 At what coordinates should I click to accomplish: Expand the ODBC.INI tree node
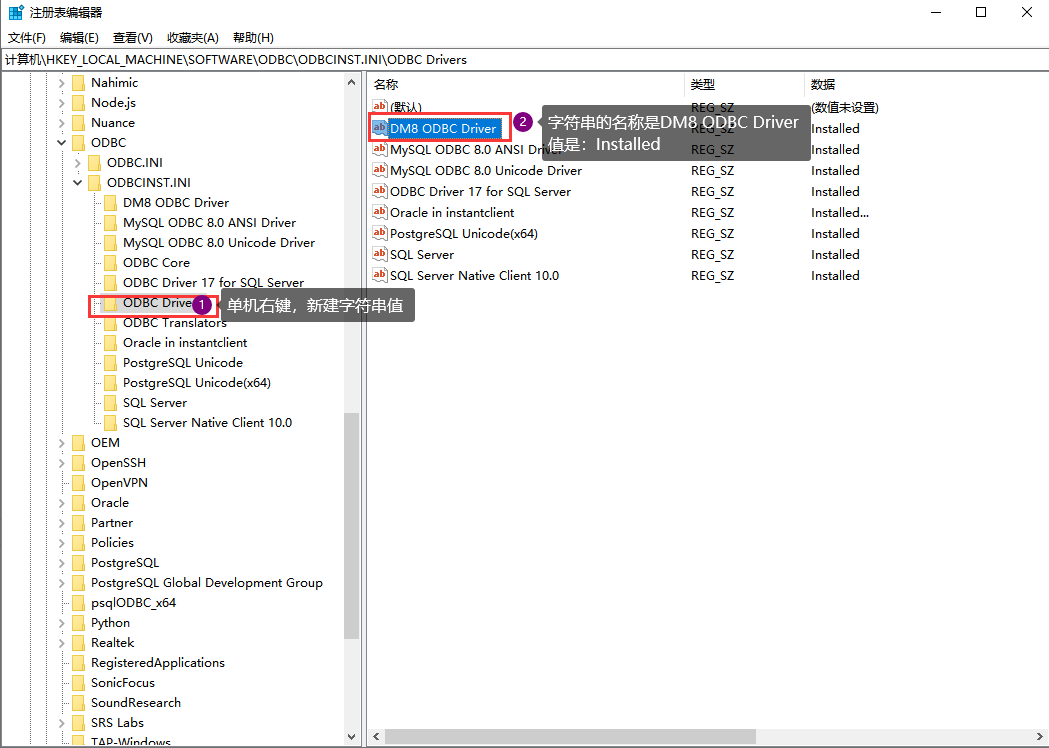(x=78, y=163)
